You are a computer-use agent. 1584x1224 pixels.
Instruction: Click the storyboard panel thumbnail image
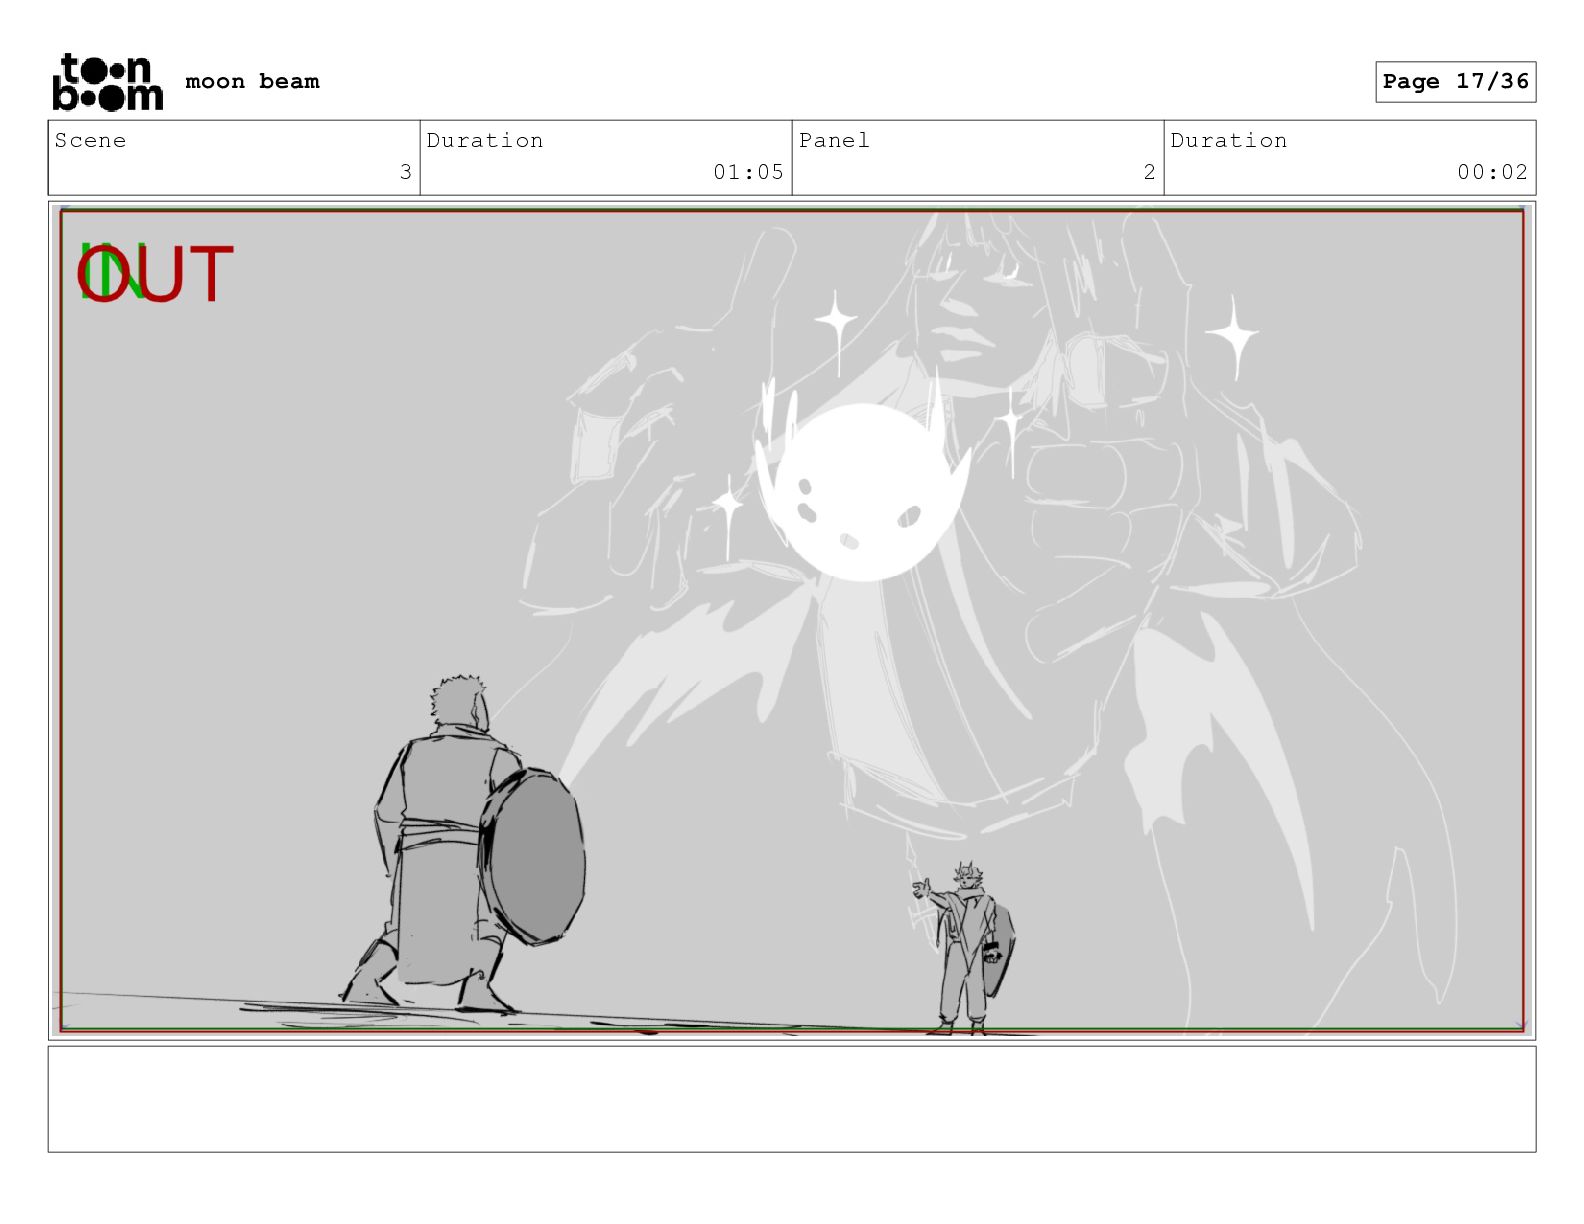tap(792, 620)
